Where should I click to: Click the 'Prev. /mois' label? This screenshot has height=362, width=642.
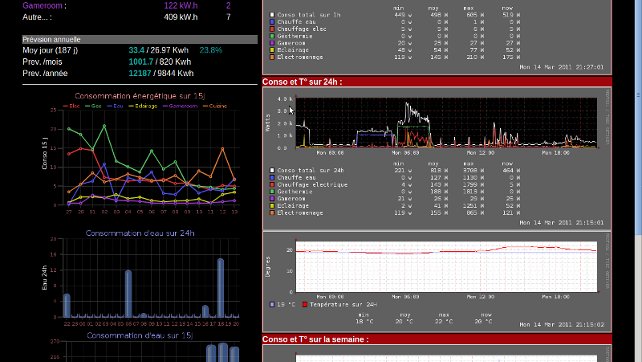pos(42,62)
